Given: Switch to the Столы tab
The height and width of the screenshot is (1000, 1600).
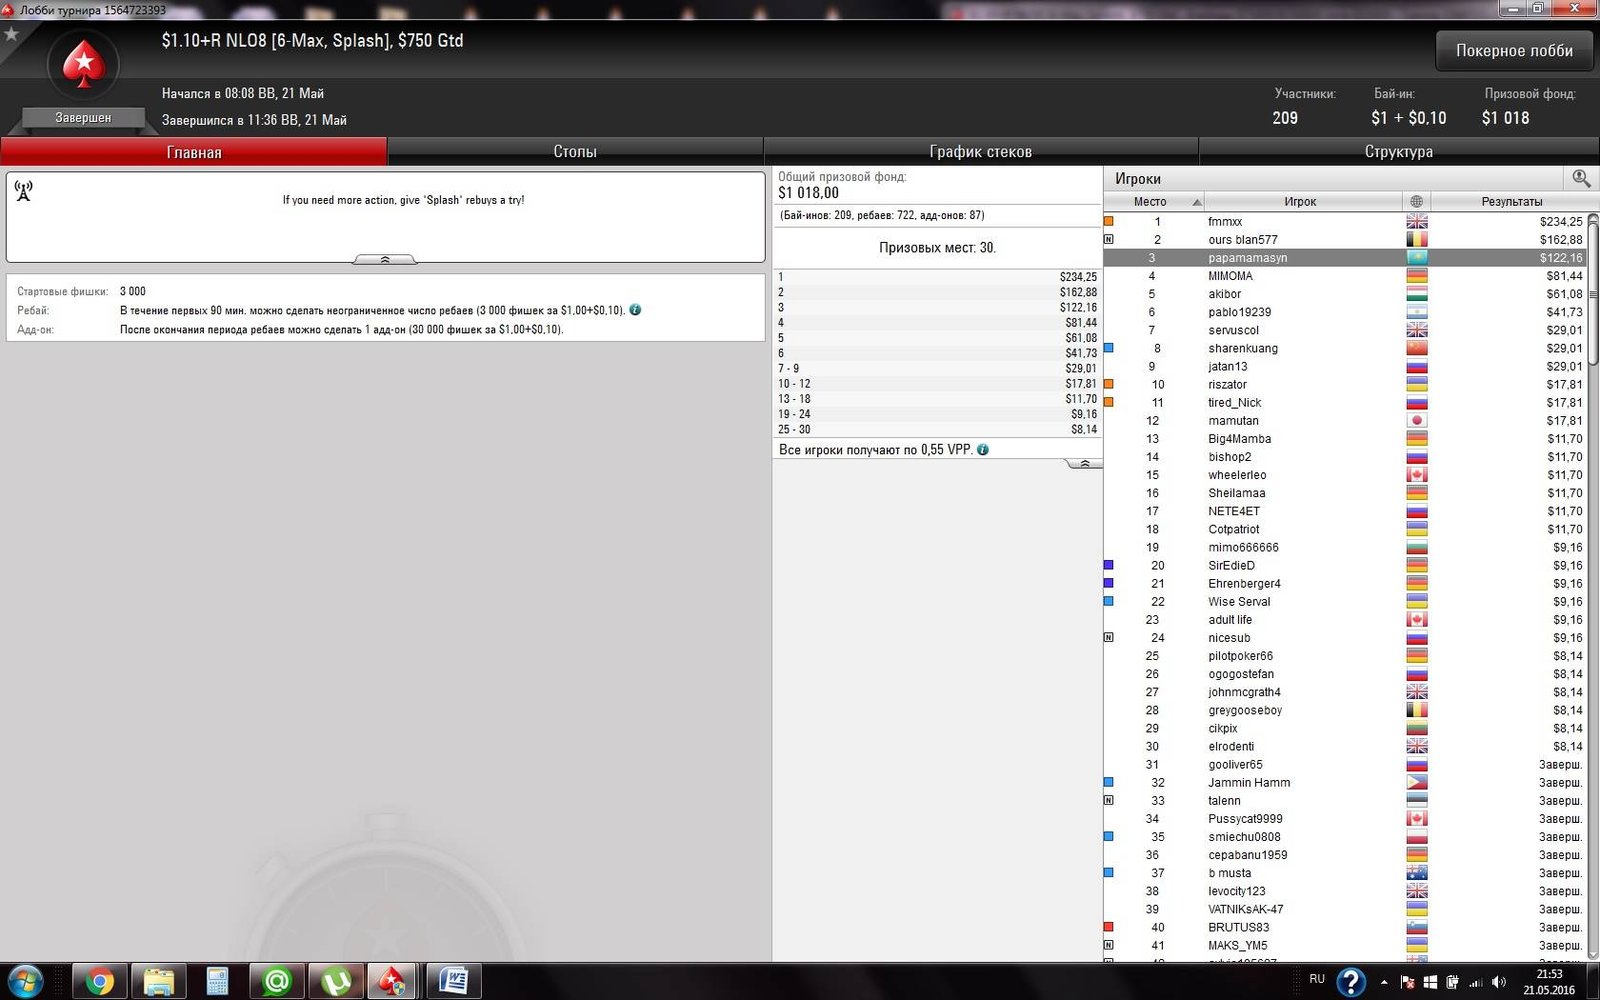Looking at the screenshot, I should tap(575, 152).
